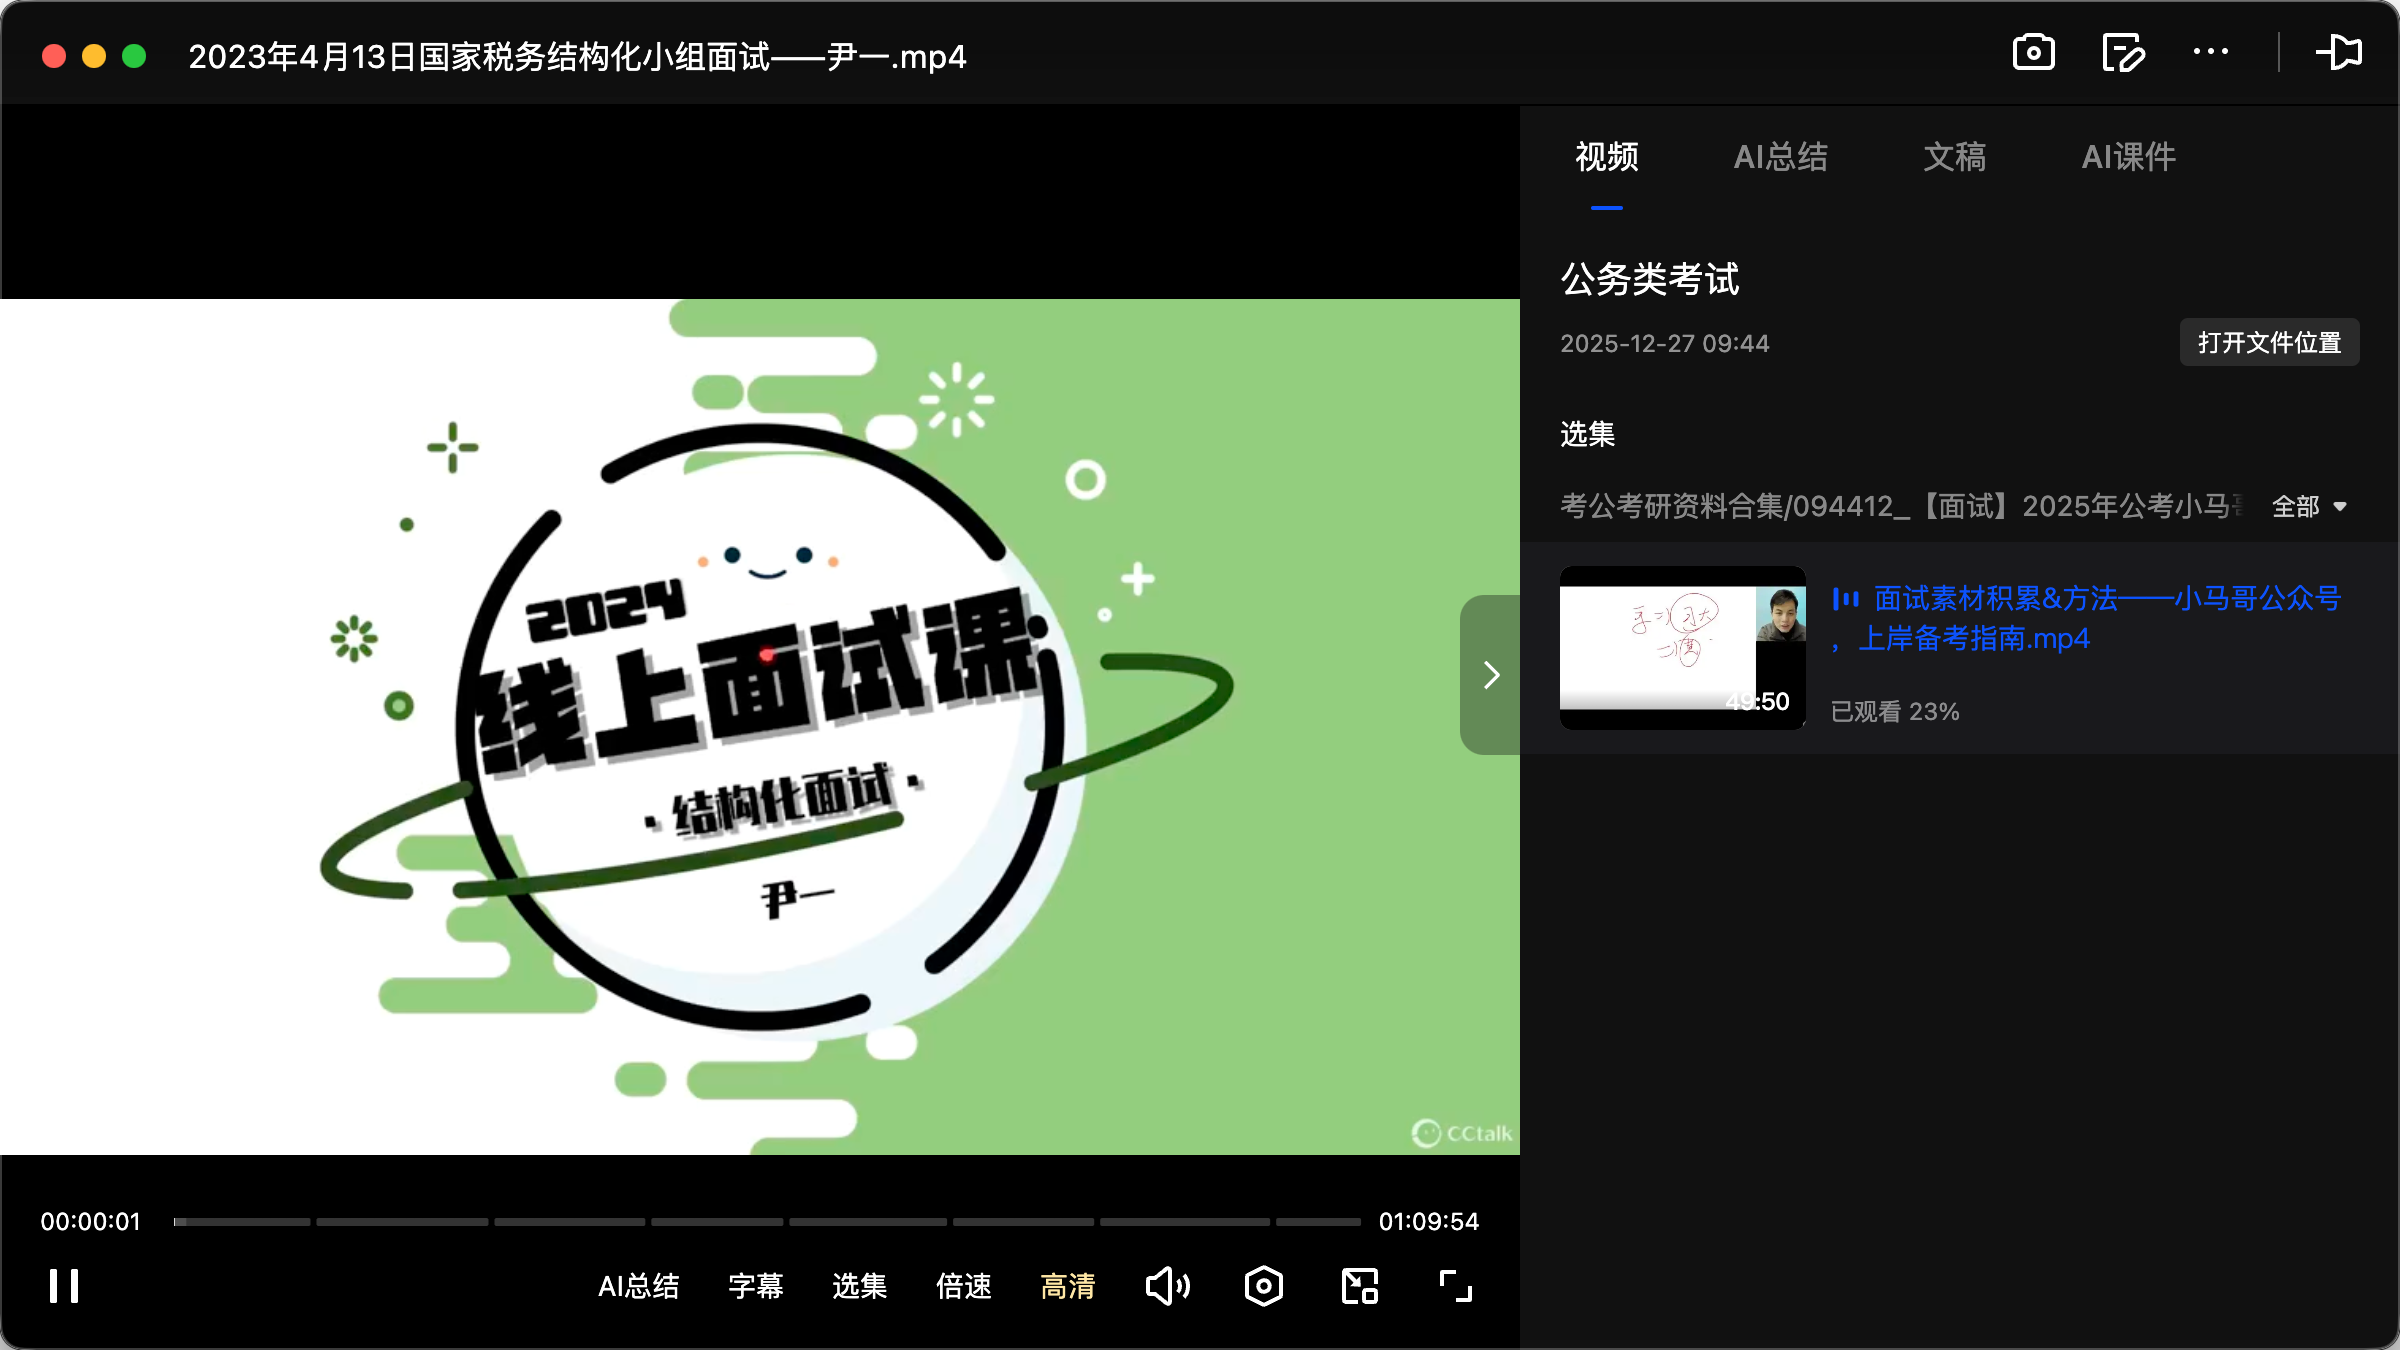Screen dimensions: 2400x1350
Task: Pin the player window on top
Action: 2340,53
